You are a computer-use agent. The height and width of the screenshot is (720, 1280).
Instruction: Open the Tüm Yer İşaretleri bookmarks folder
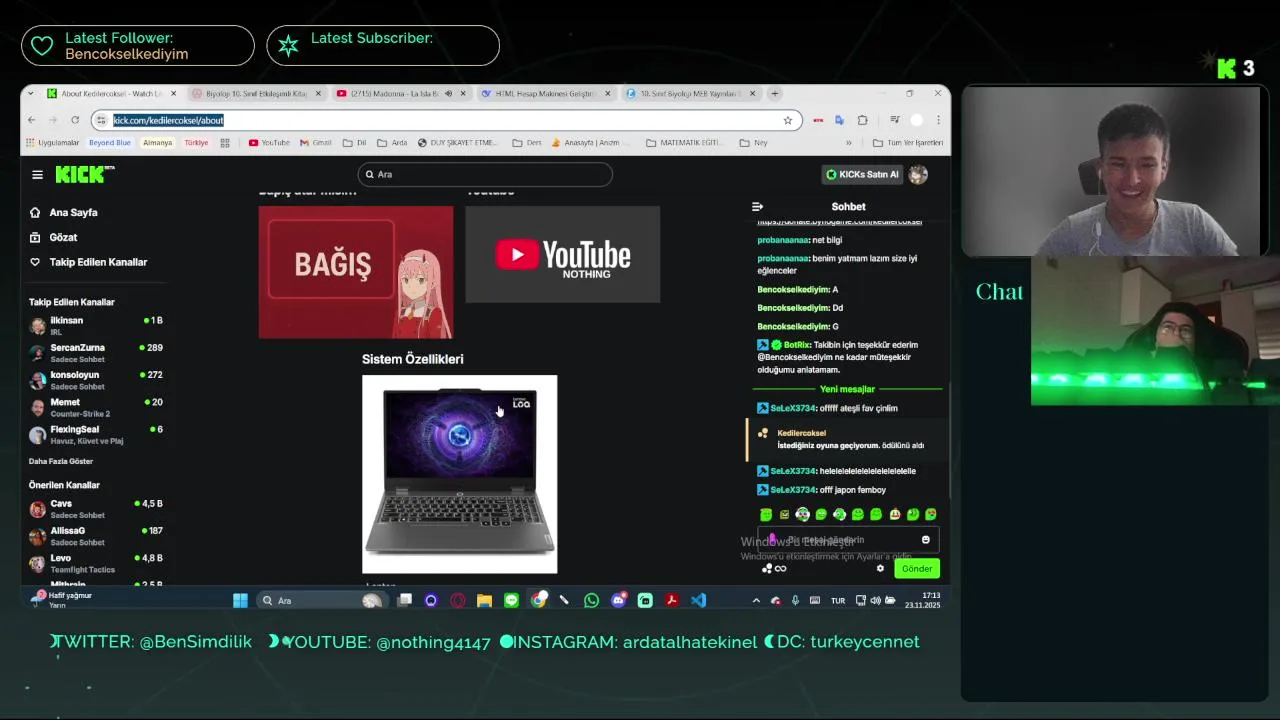[907, 143]
